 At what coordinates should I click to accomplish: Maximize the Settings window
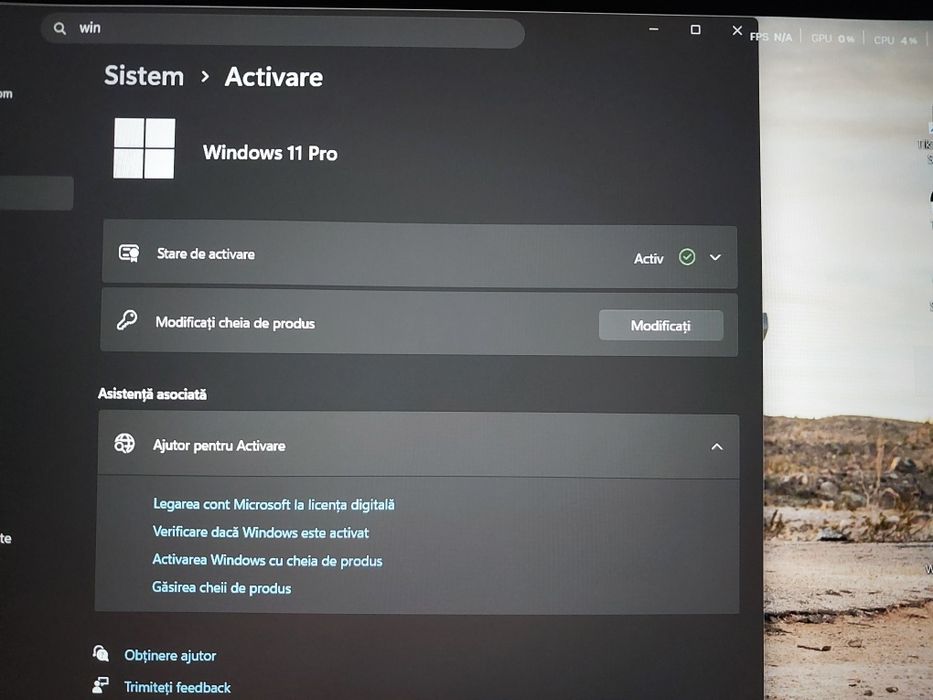tap(695, 30)
